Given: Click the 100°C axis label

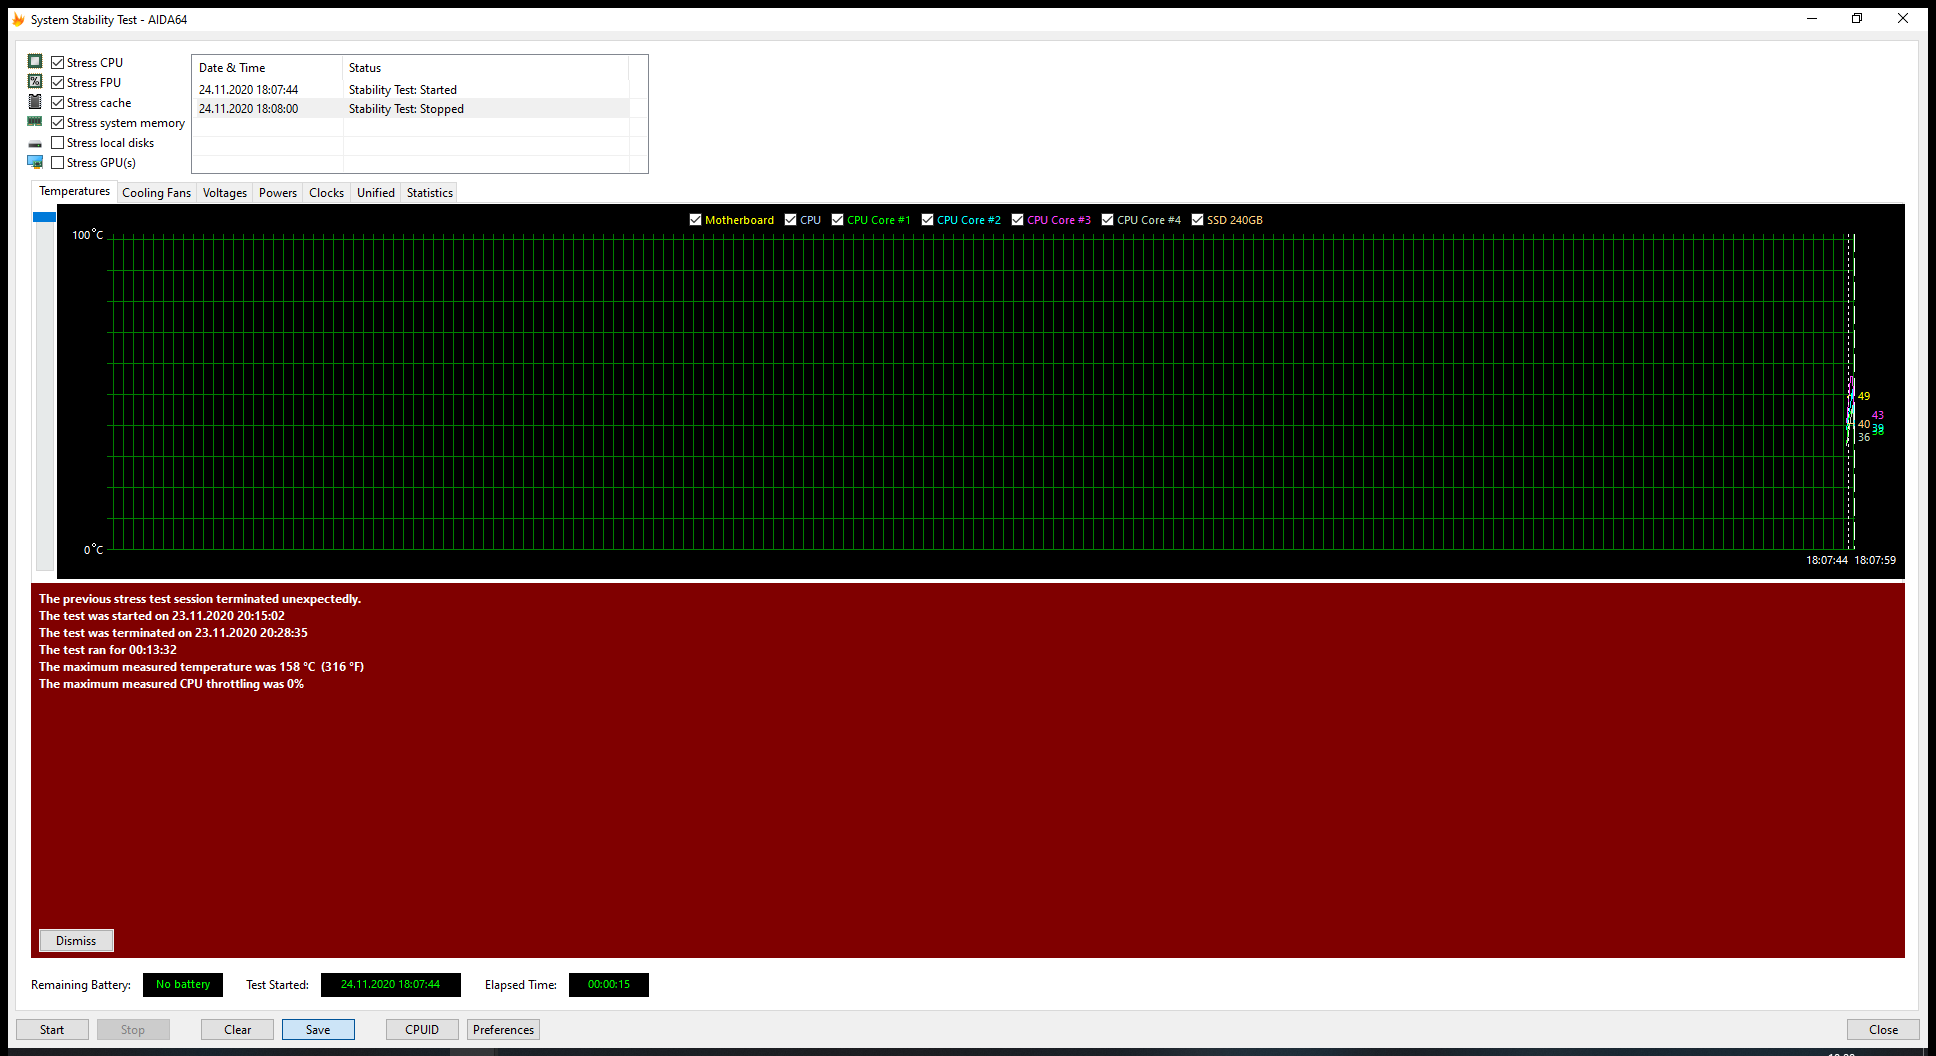Looking at the screenshot, I should coord(88,235).
